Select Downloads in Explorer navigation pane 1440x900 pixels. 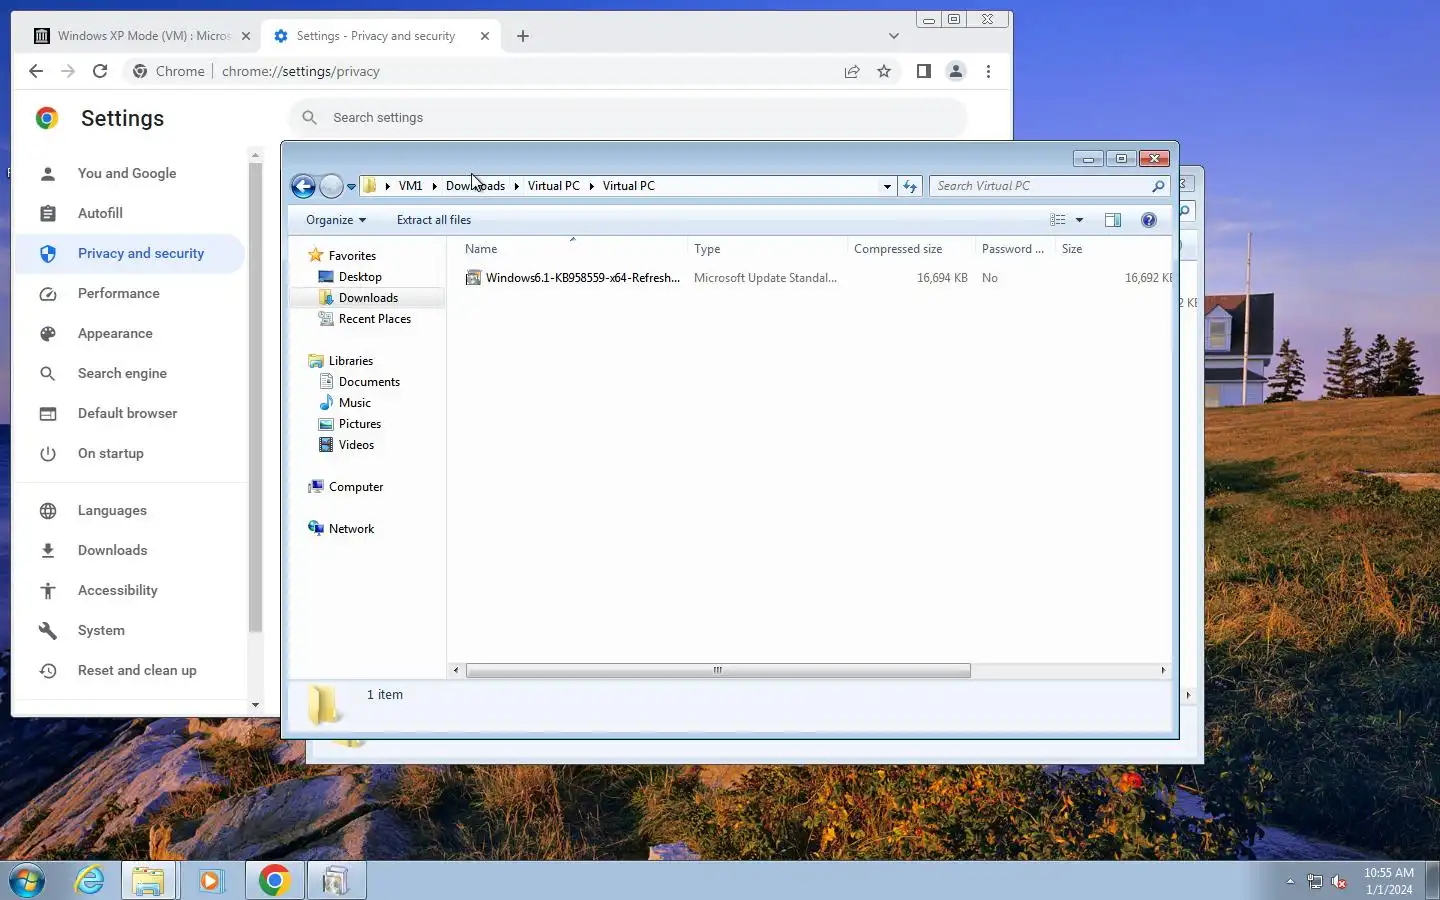(368, 298)
